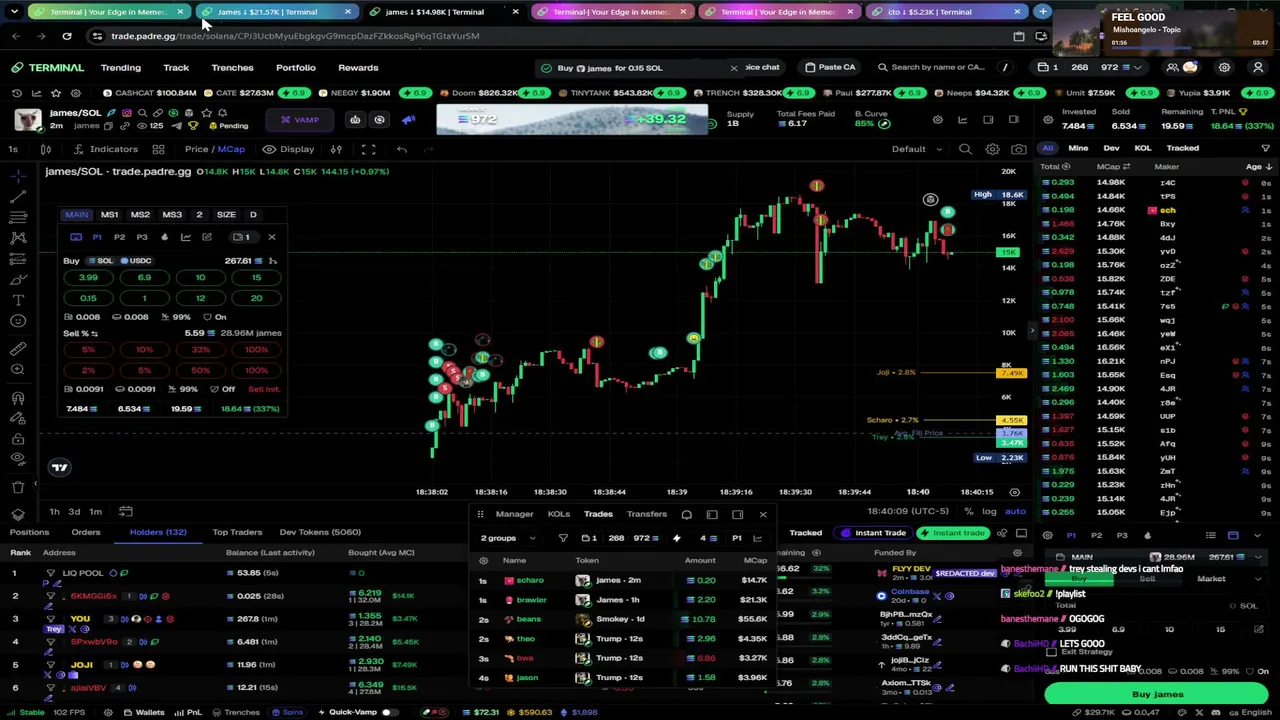Open the trades filter funnel icon
This screenshot has height=720, width=1280.
[x=563, y=538]
